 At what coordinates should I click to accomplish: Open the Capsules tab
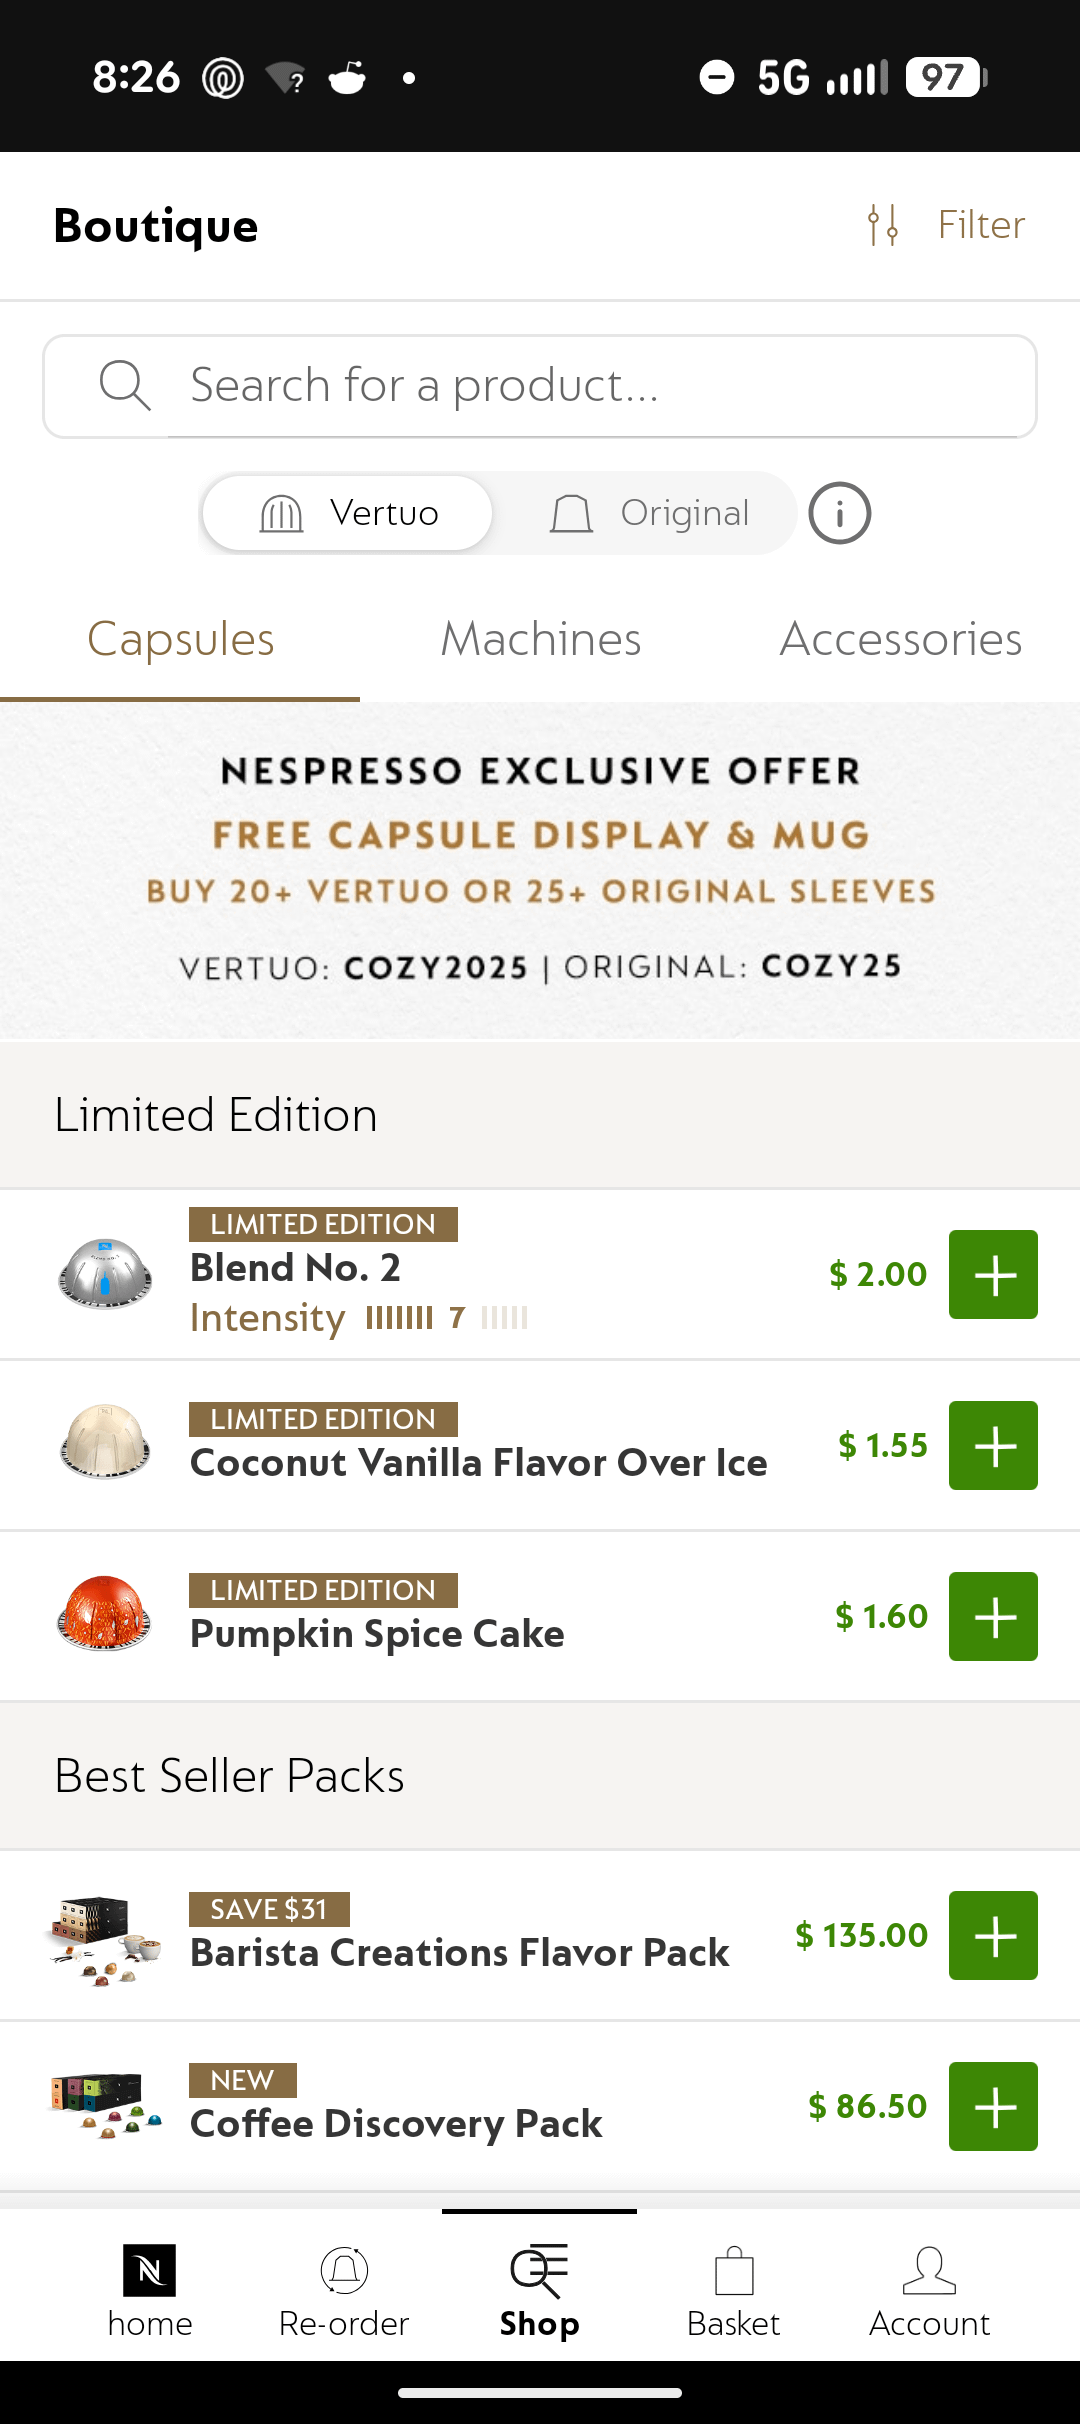[180, 640]
